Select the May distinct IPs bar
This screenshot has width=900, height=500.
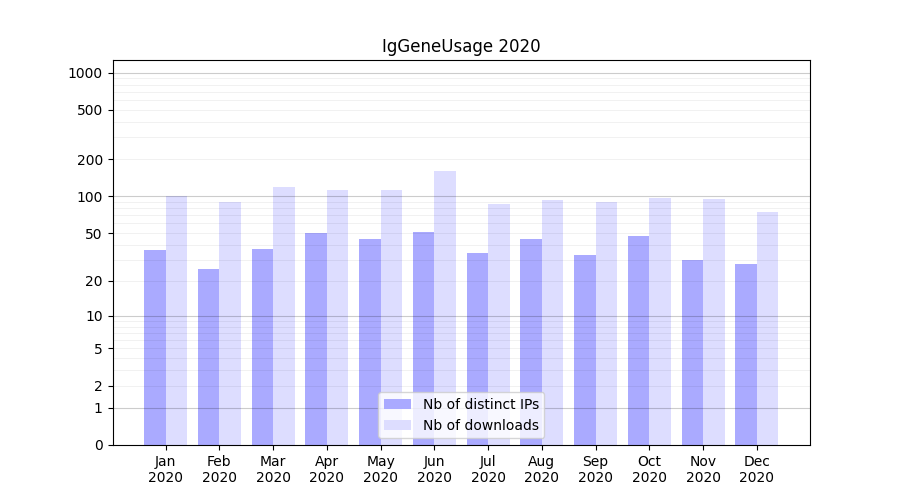[370, 340]
